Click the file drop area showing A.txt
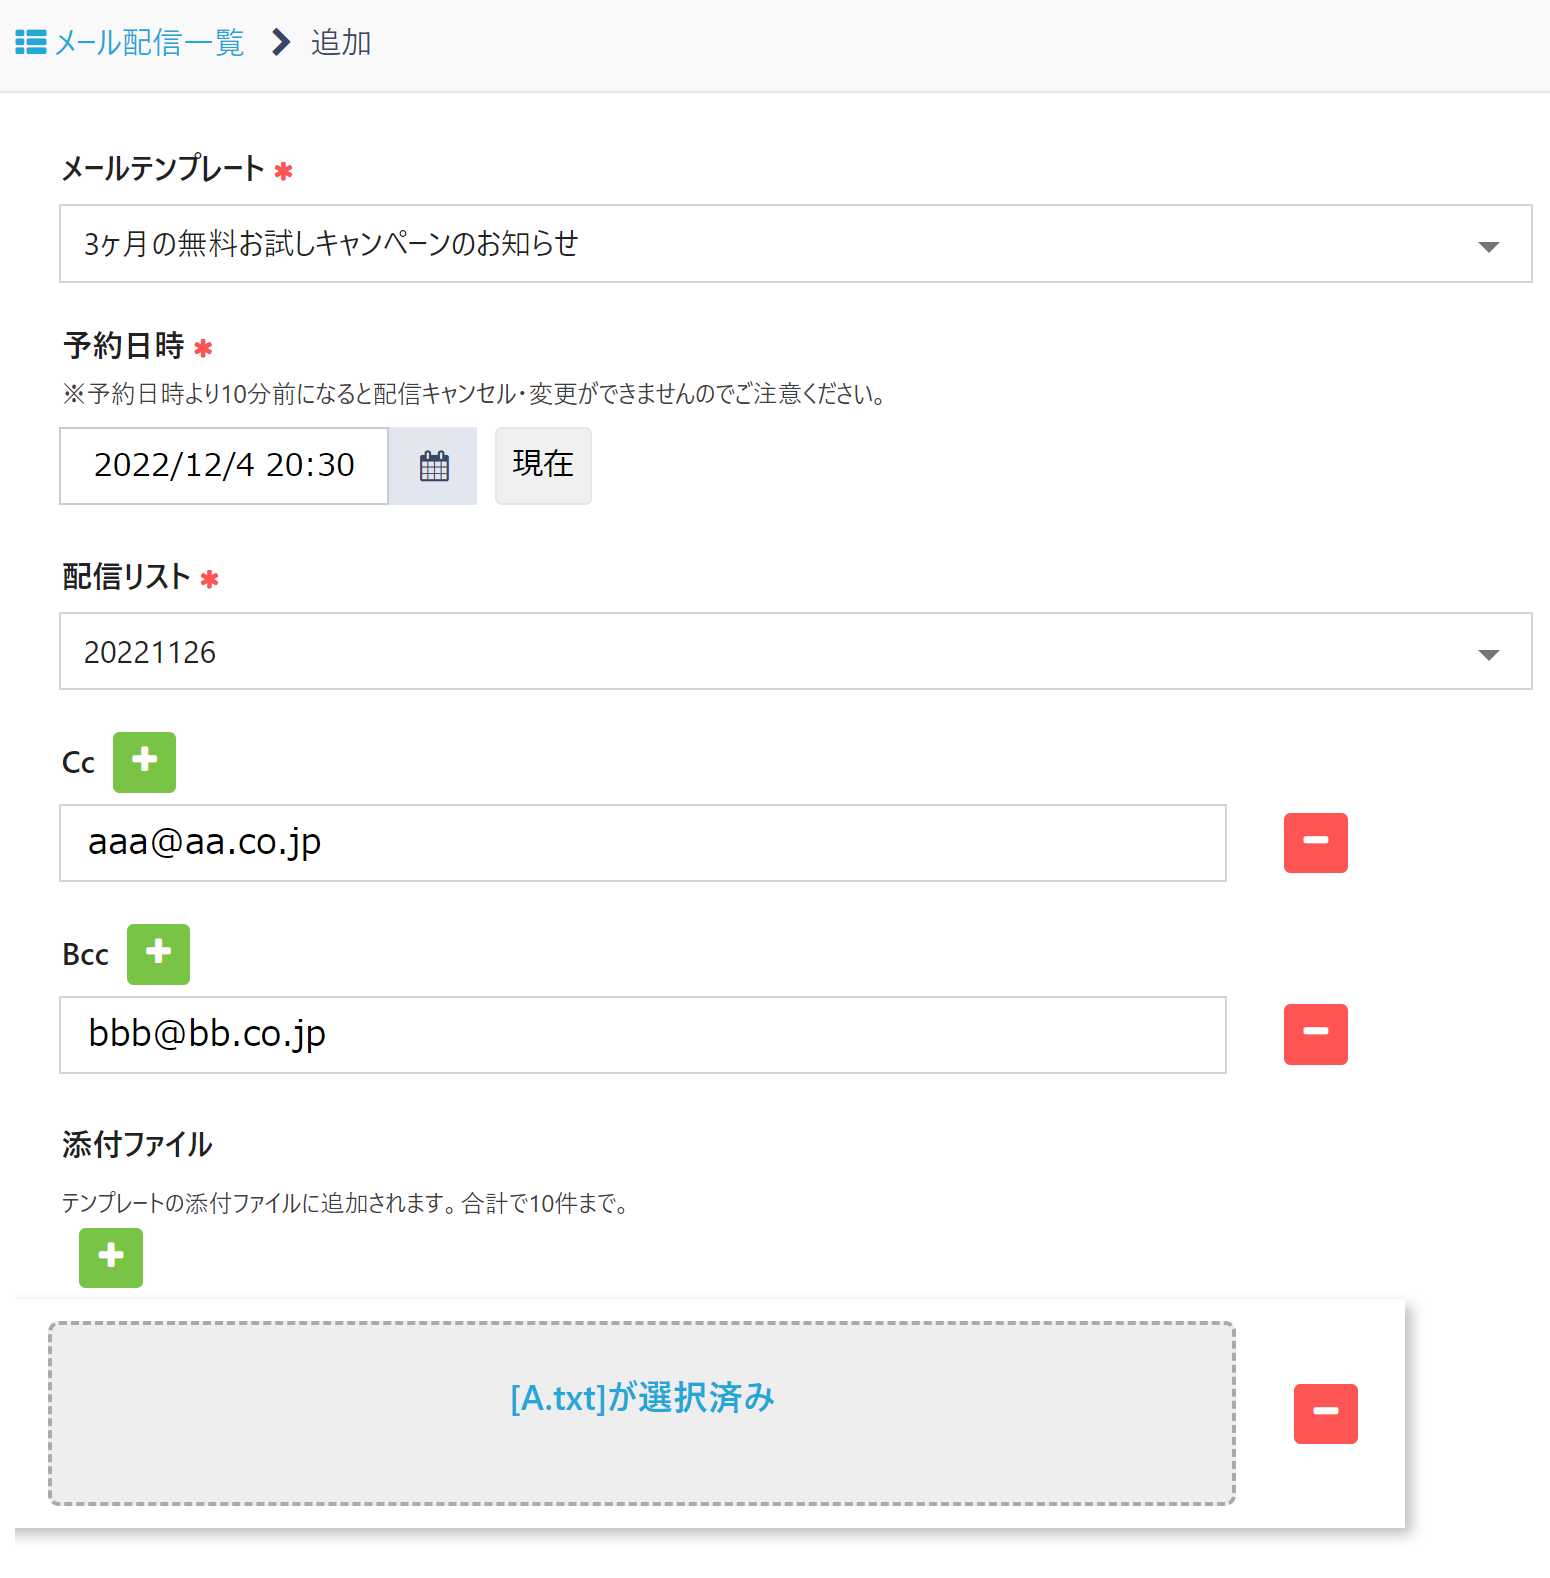Viewport: 1550px width, 1578px height. (x=642, y=1413)
